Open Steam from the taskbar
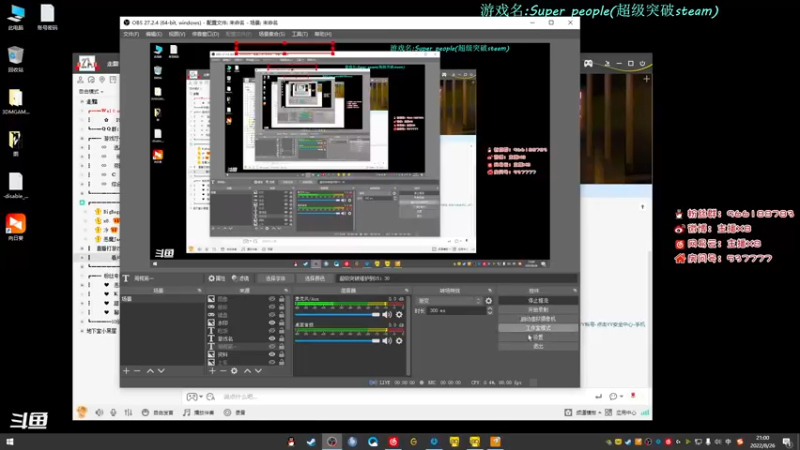 (x=311, y=442)
